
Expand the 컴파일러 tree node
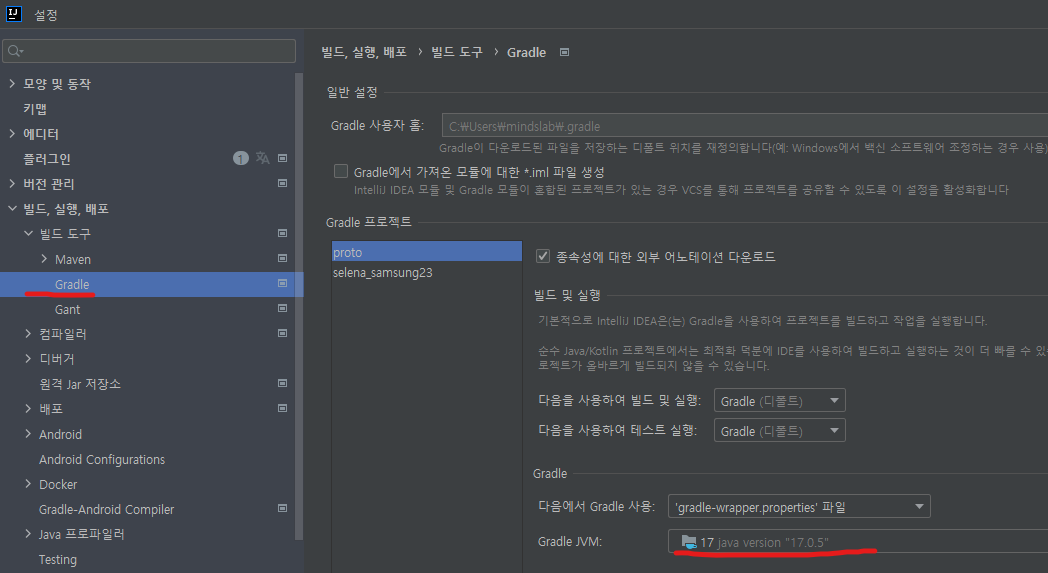tap(28, 333)
